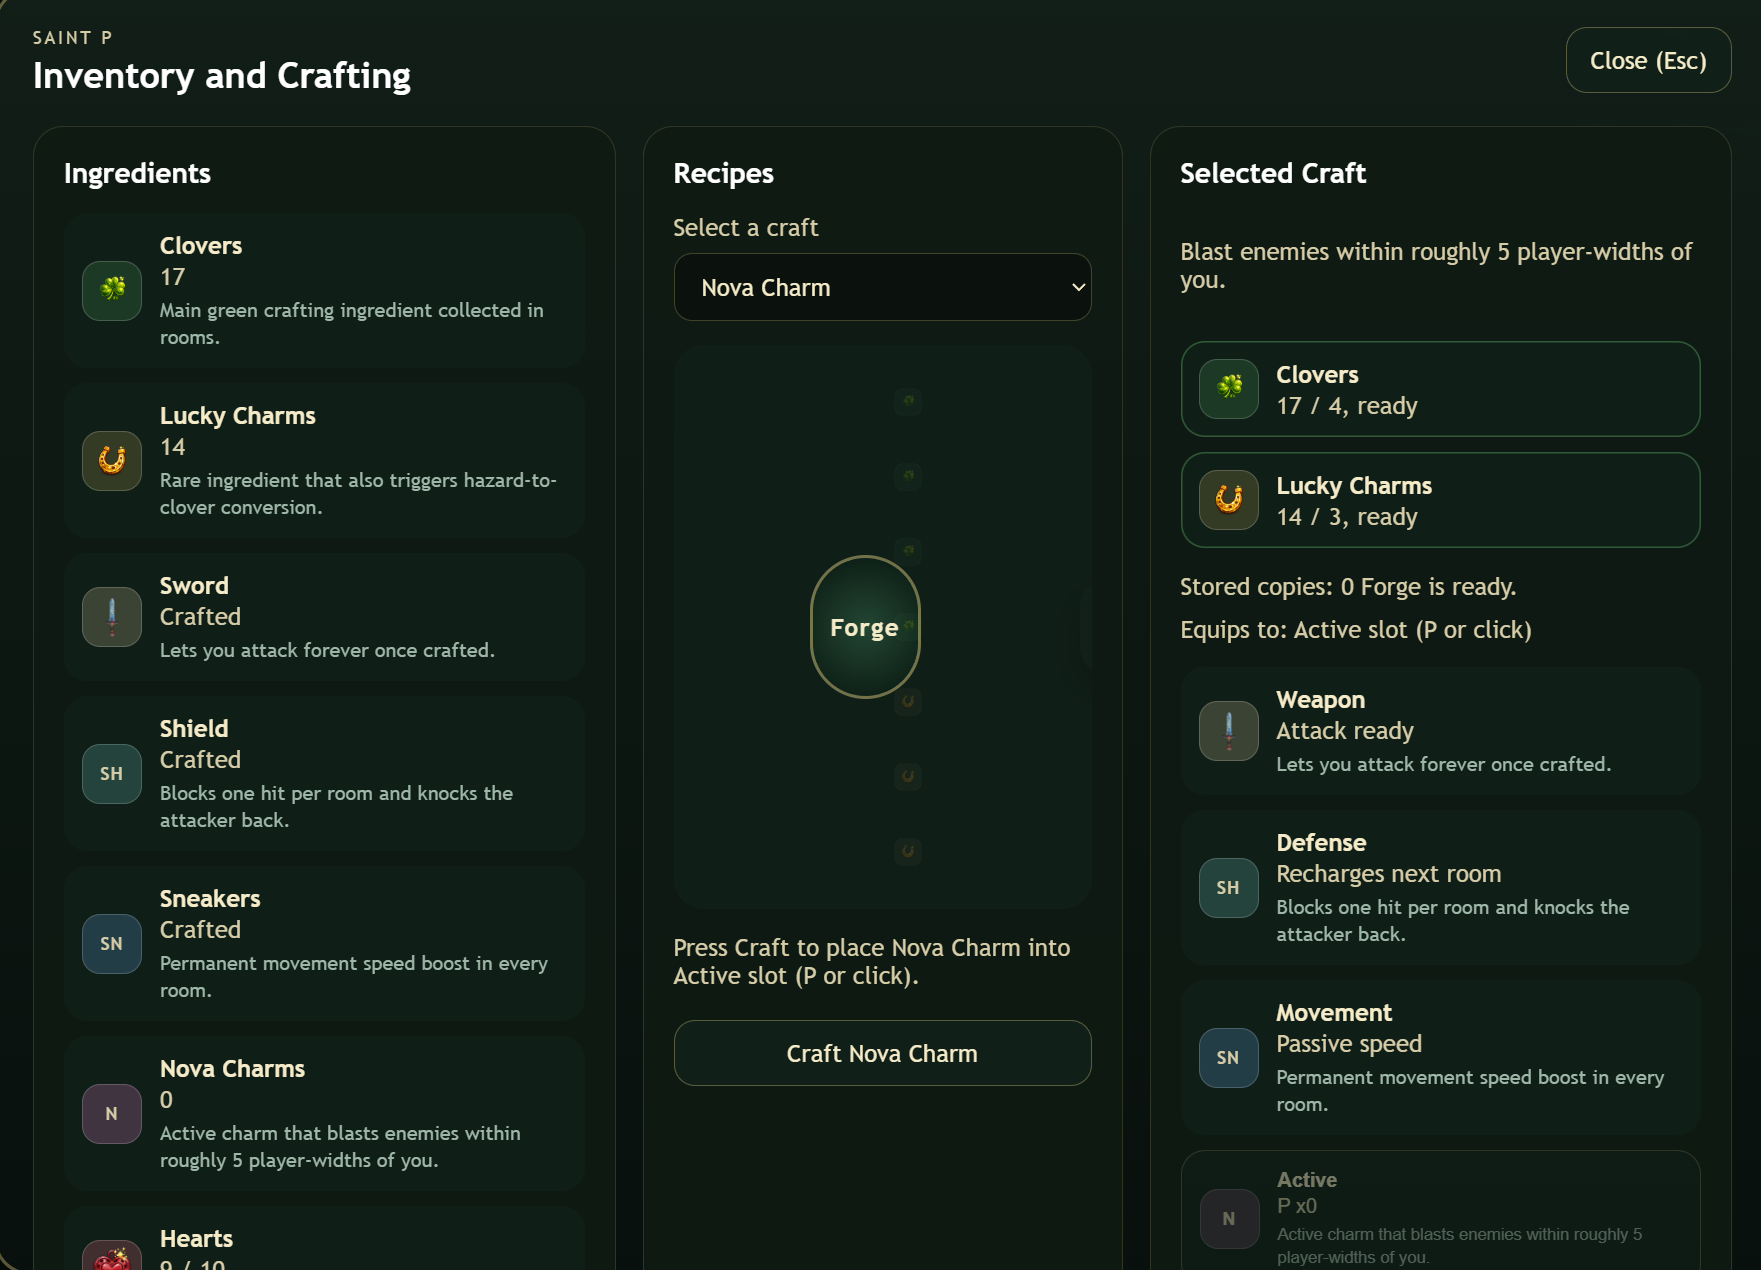This screenshot has width=1761, height=1270.
Task: Click the Active slot N icon
Action: pyautogui.click(x=1229, y=1219)
